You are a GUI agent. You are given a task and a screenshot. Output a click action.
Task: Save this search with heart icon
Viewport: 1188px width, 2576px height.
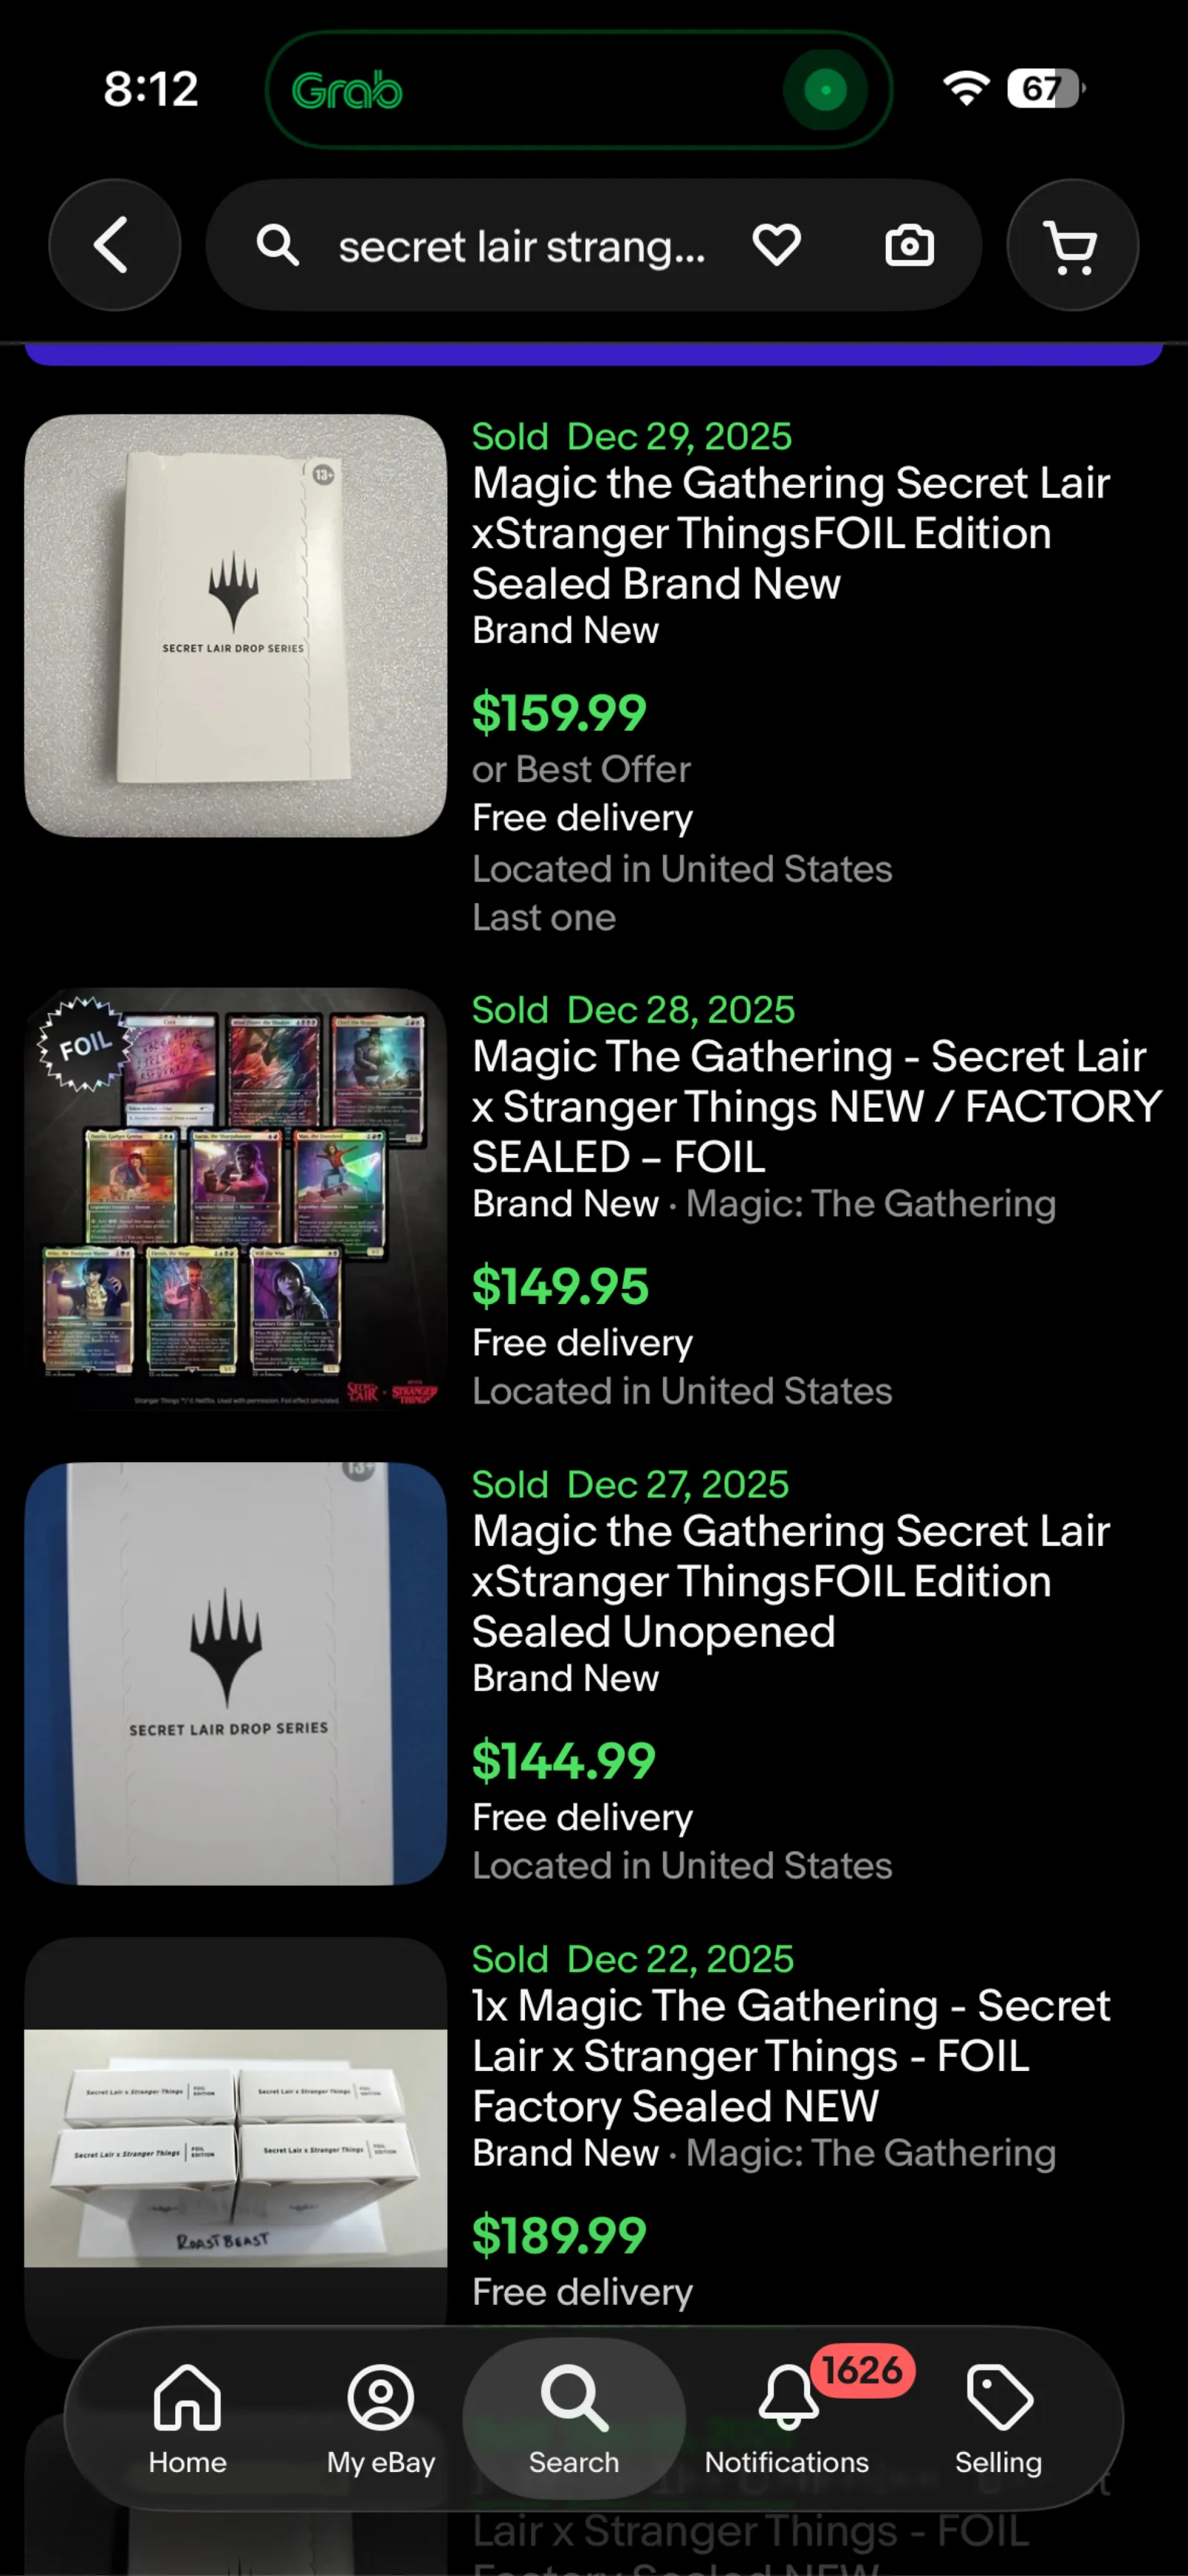pos(777,245)
